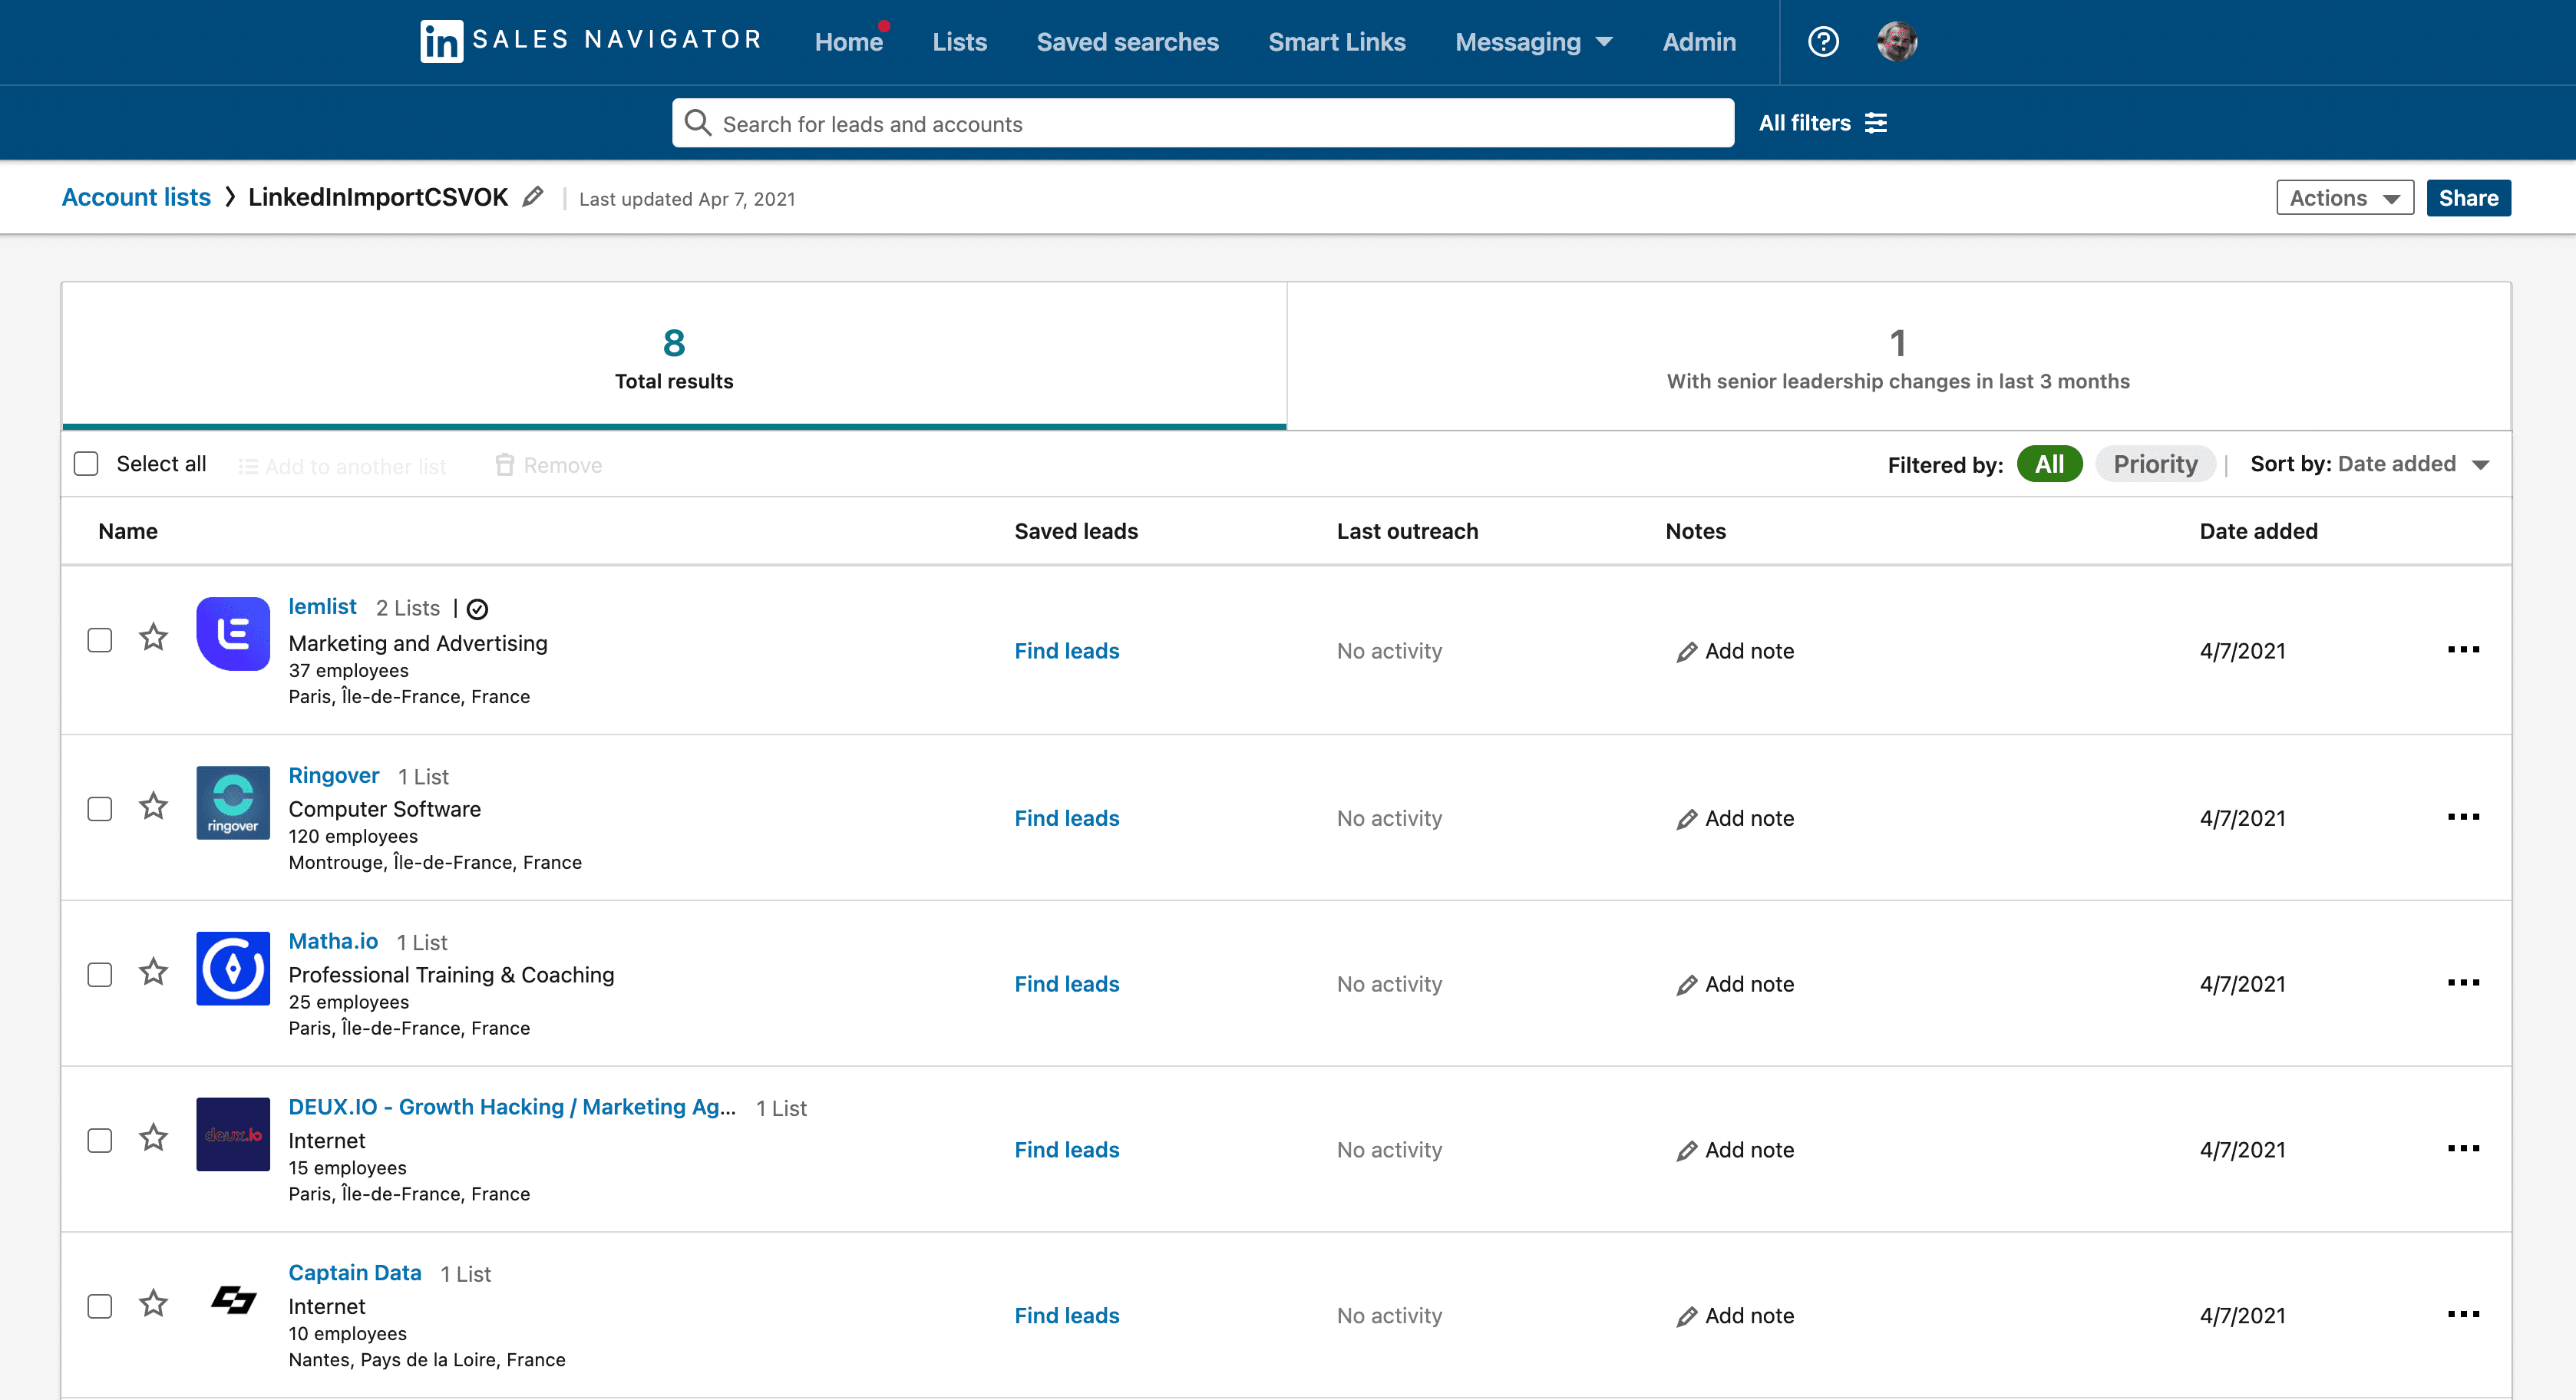Tick the Ringover row checkbox
Viewport: 2576px width, 1400px height.
pos(100,809)
